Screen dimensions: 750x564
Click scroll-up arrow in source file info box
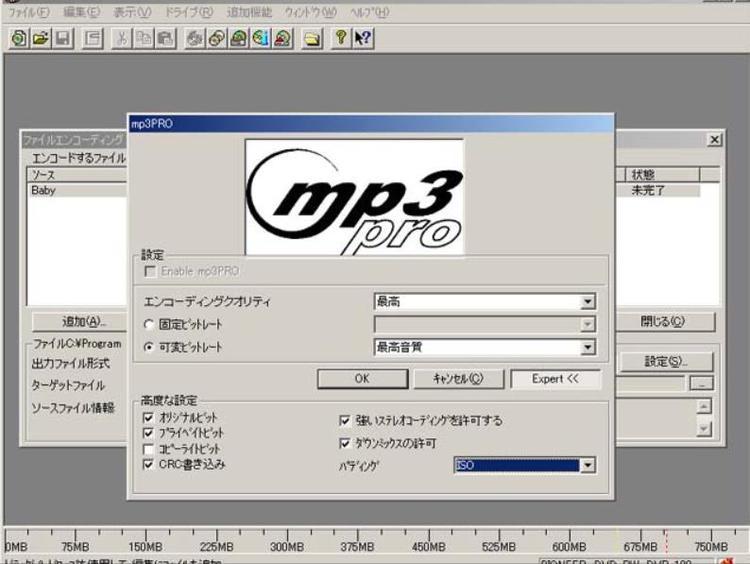[x=704, y=406]
